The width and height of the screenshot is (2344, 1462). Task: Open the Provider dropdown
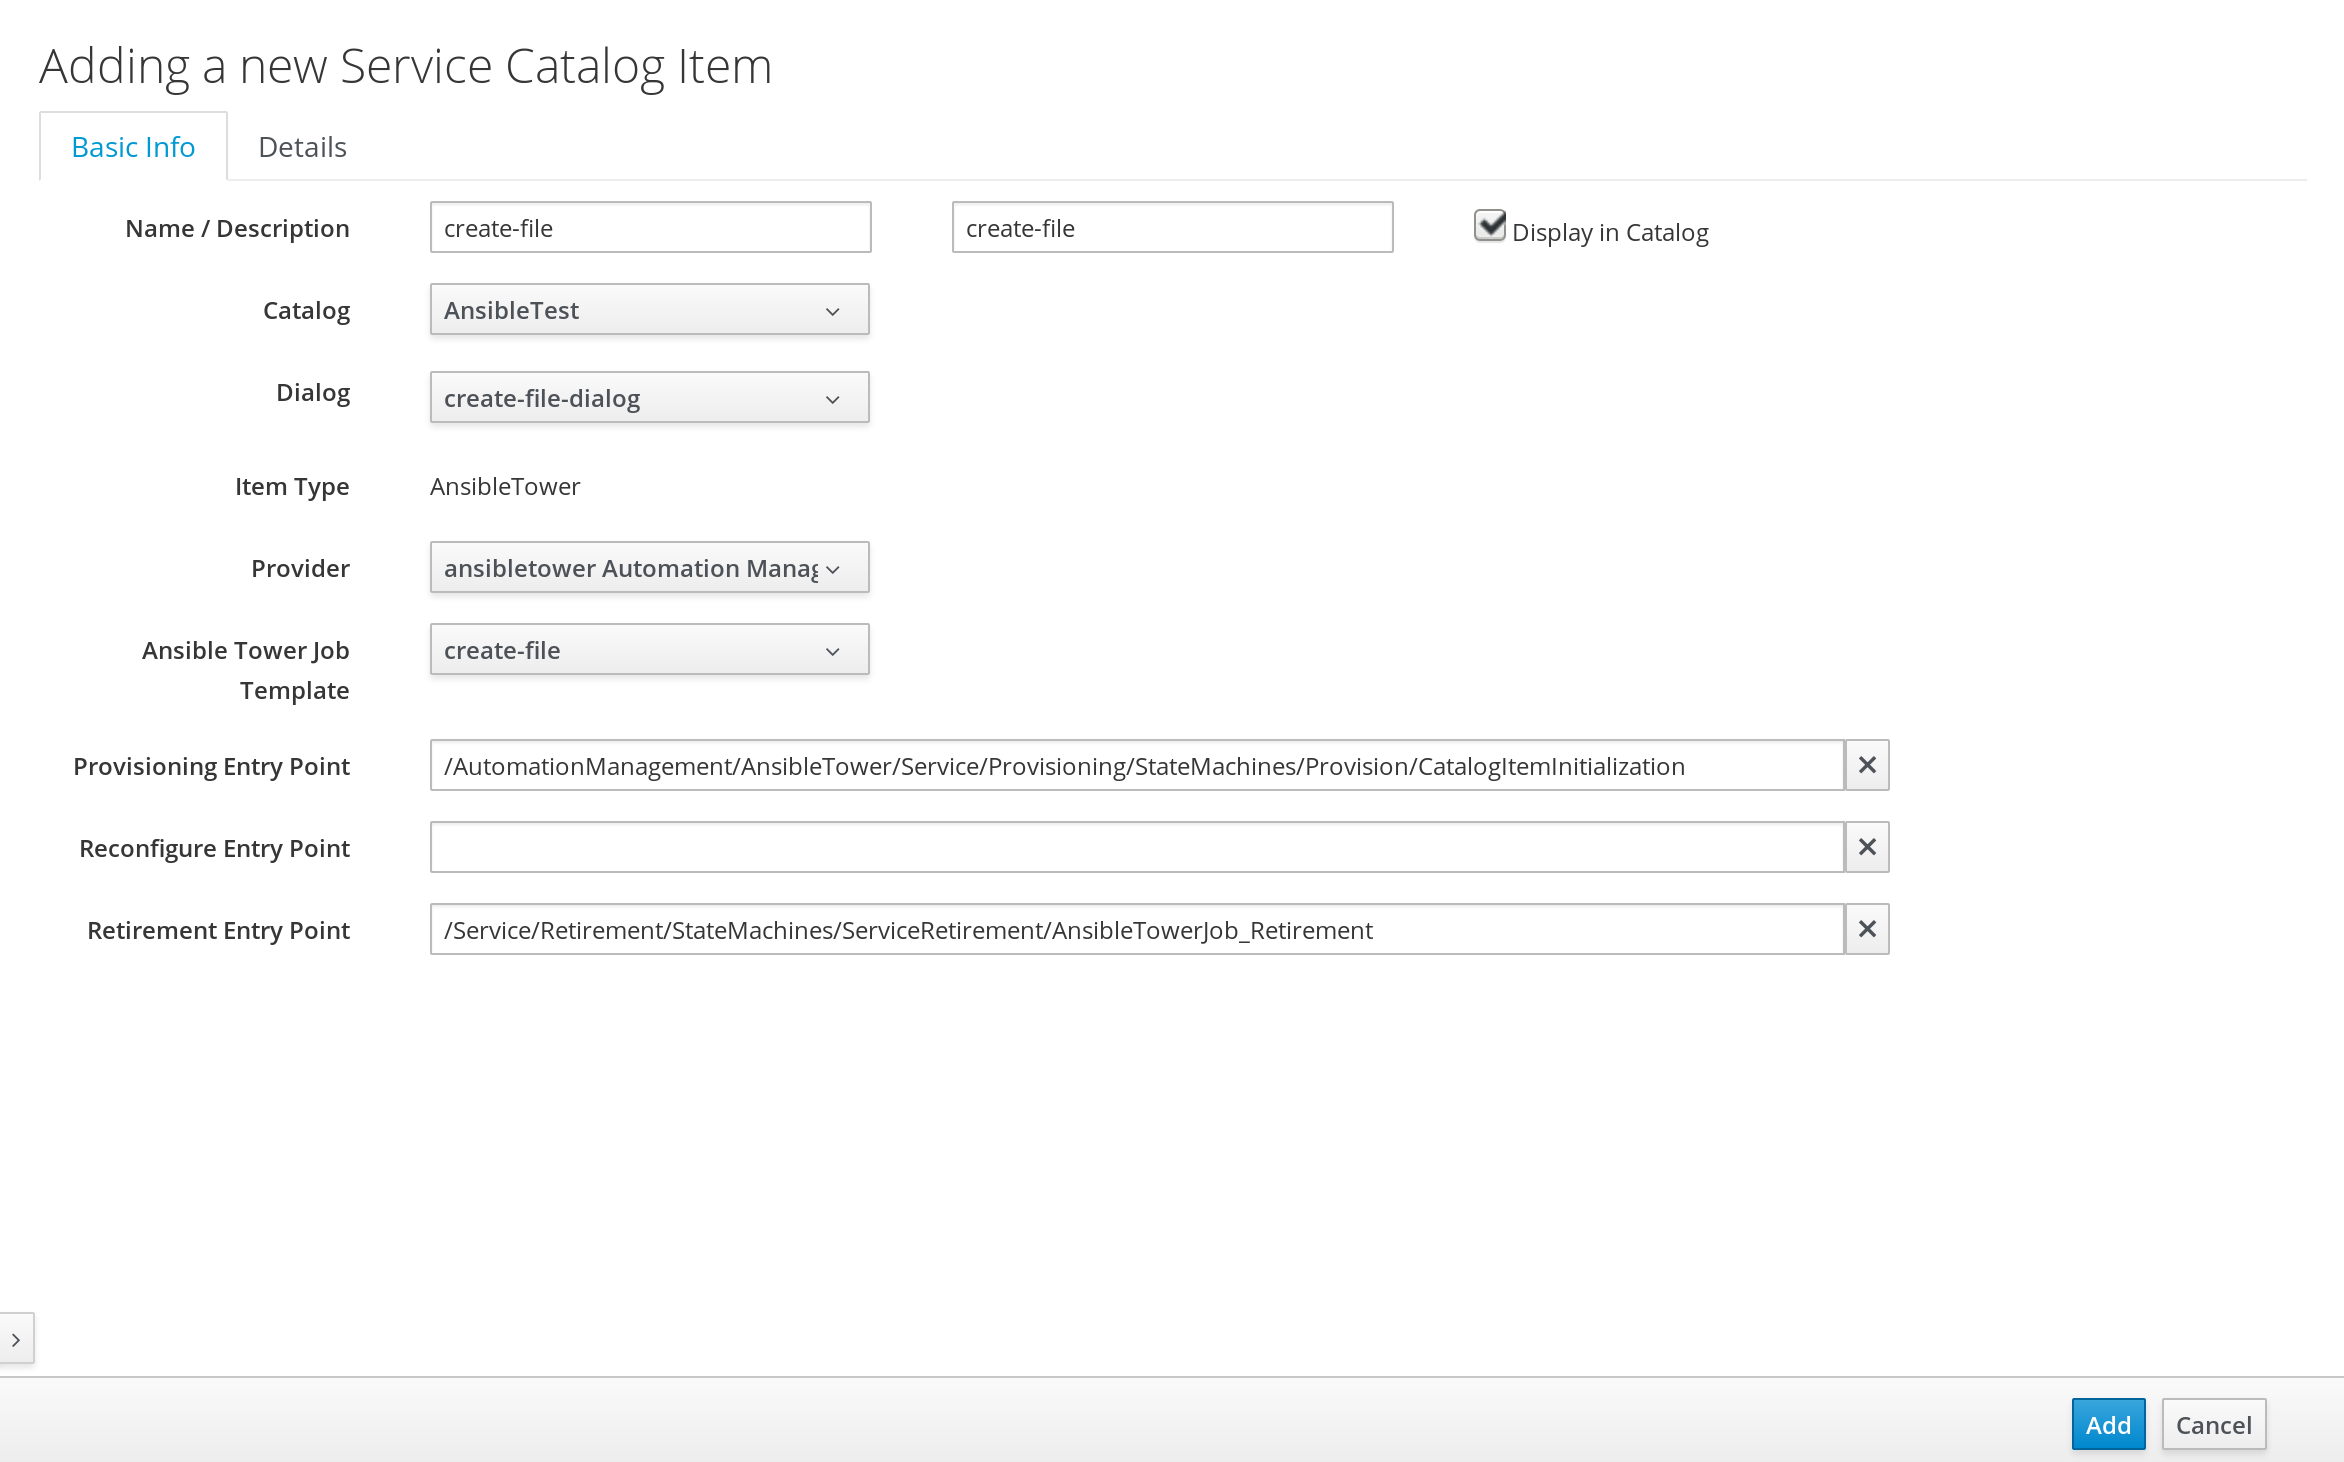tap(649, 568)
